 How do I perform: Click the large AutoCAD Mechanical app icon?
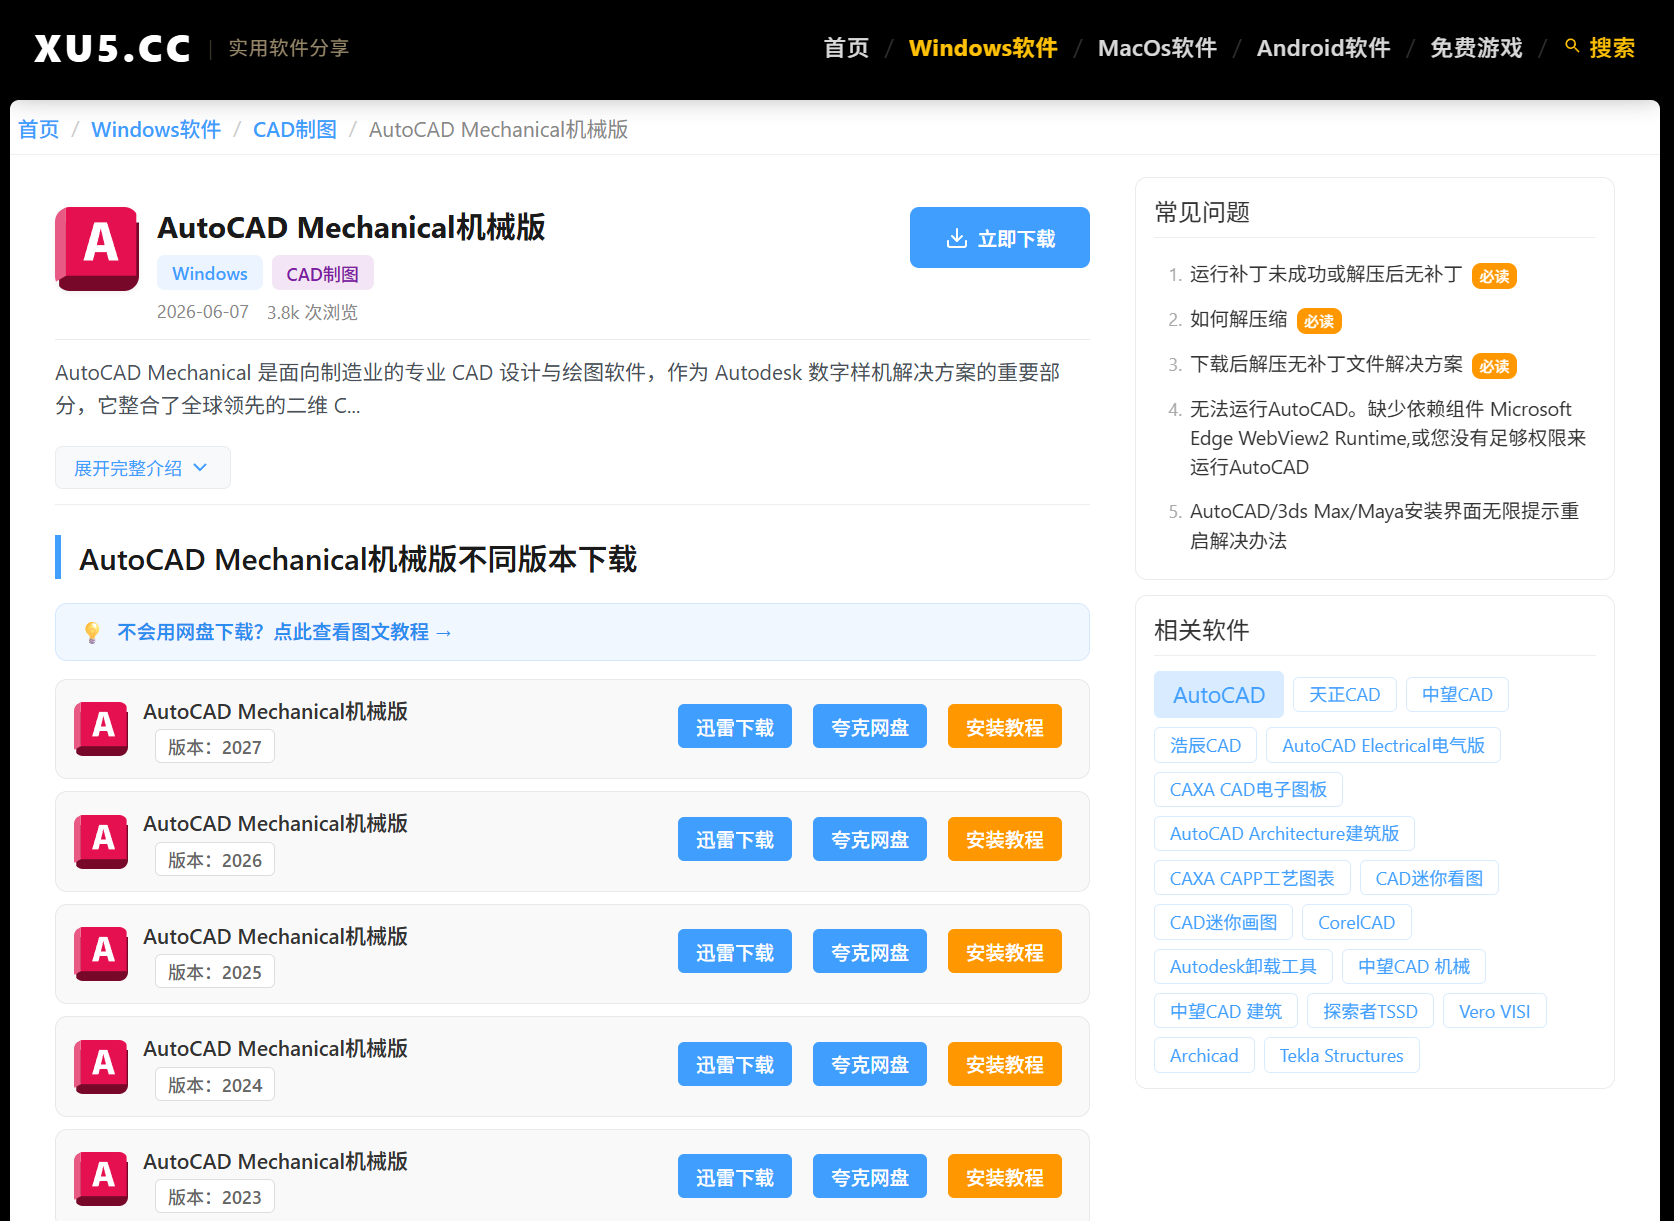point(97,249)
